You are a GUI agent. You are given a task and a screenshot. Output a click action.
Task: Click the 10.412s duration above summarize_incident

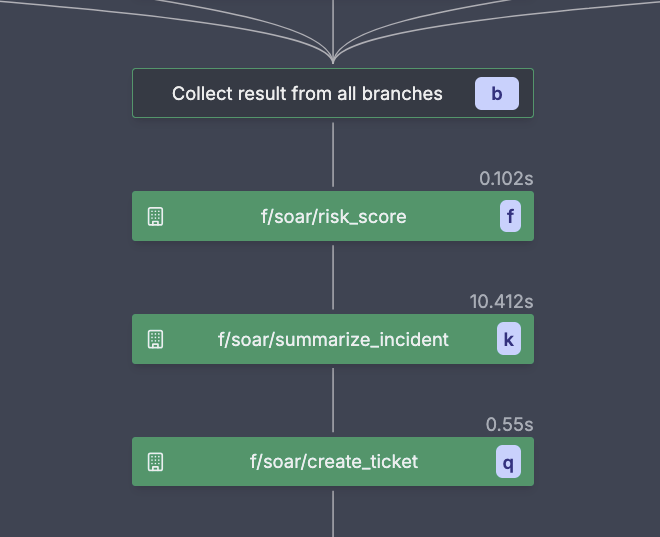(501, 301)
